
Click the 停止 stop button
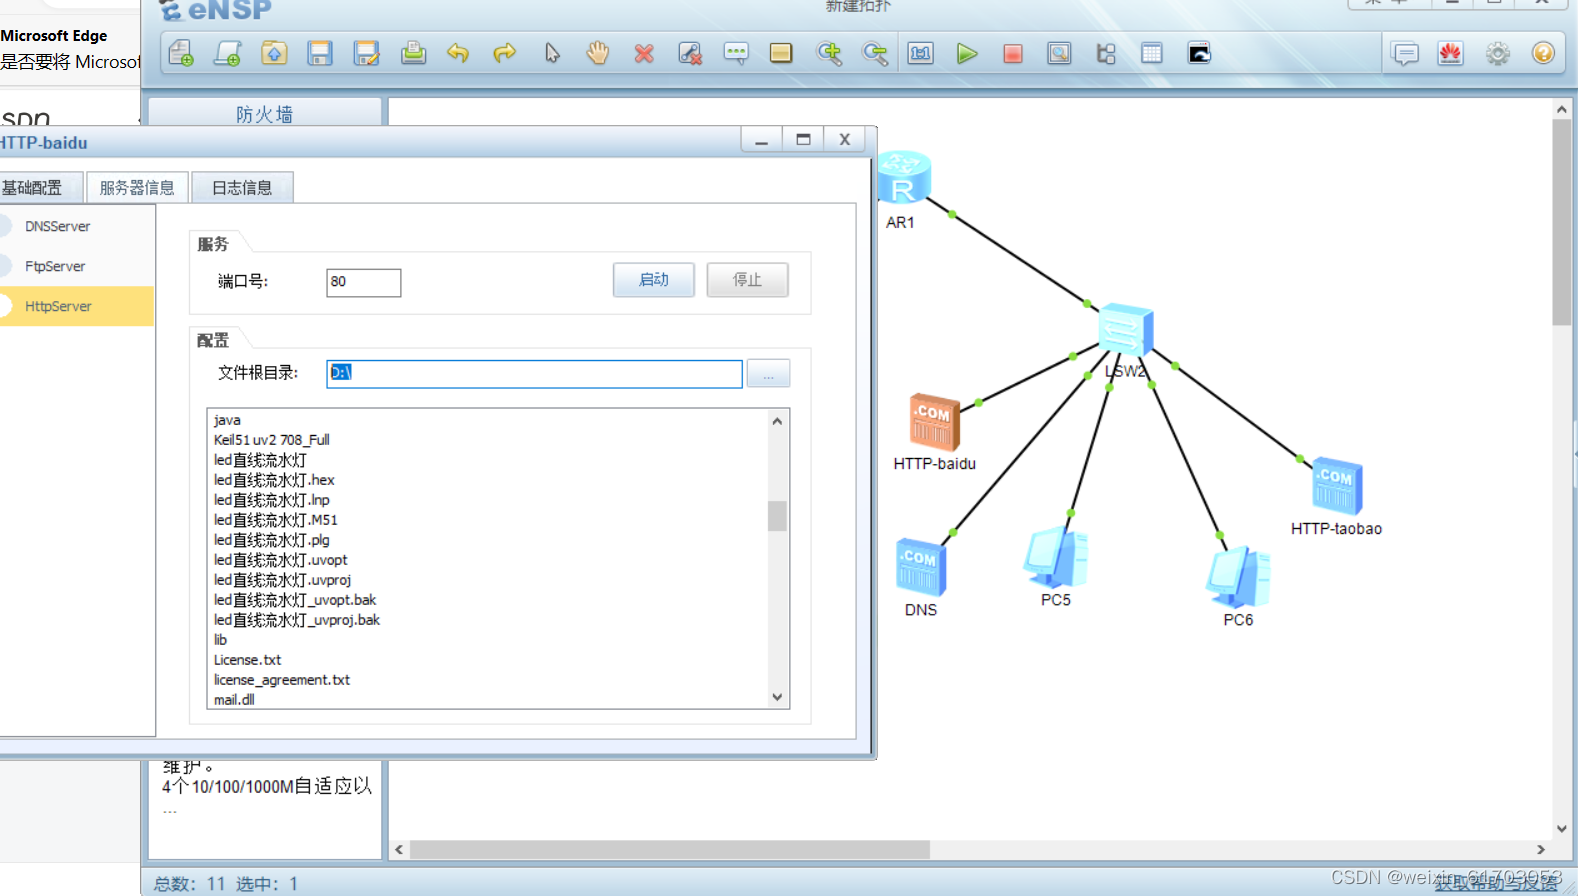pyautogui.click(x=747, y=280)
